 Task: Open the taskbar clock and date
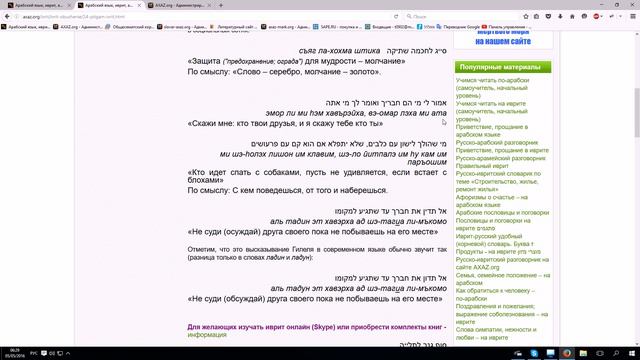click(x=15, y=353)
